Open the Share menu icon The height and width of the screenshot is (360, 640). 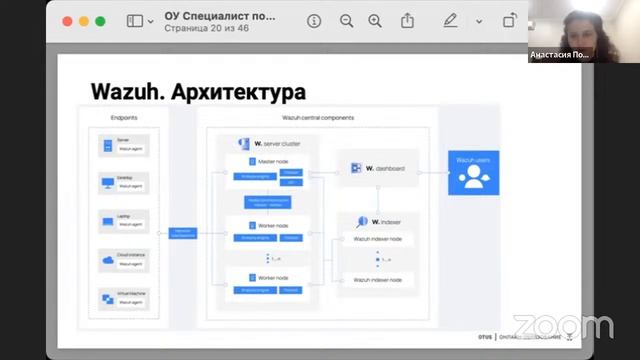(x=407, y=20)
